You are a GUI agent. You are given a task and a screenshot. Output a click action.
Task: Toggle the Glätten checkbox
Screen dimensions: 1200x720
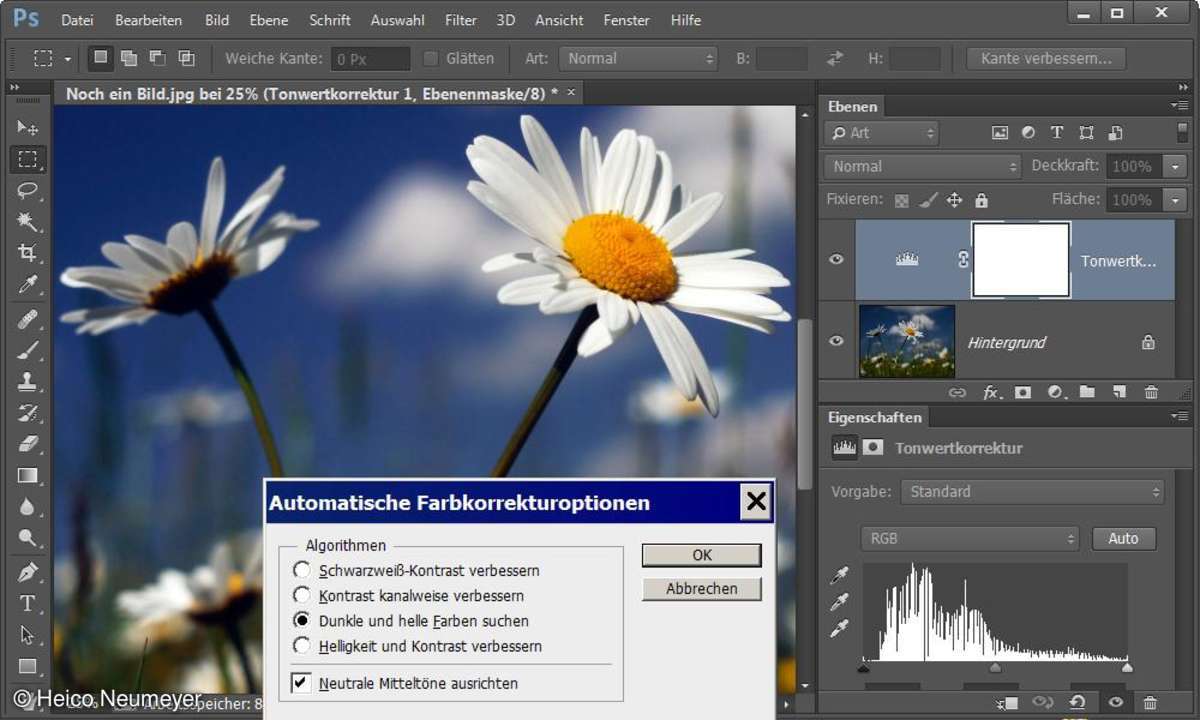pyautogui.click(x=431, y=58)
